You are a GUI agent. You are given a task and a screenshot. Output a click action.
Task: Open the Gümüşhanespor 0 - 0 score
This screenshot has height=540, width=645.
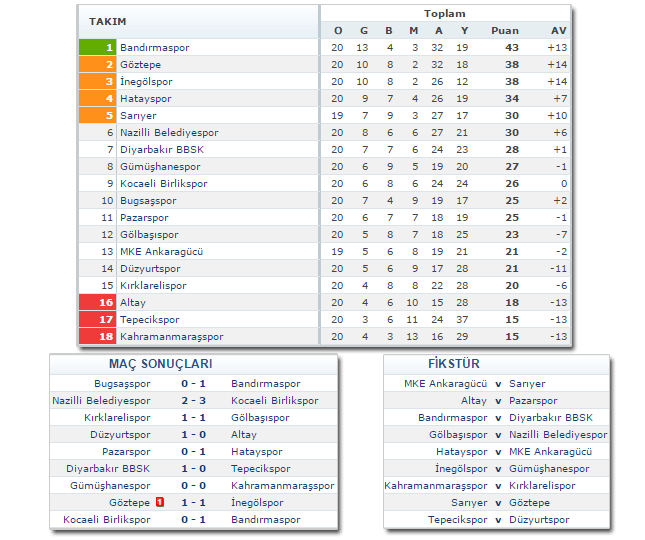(193, 486)
